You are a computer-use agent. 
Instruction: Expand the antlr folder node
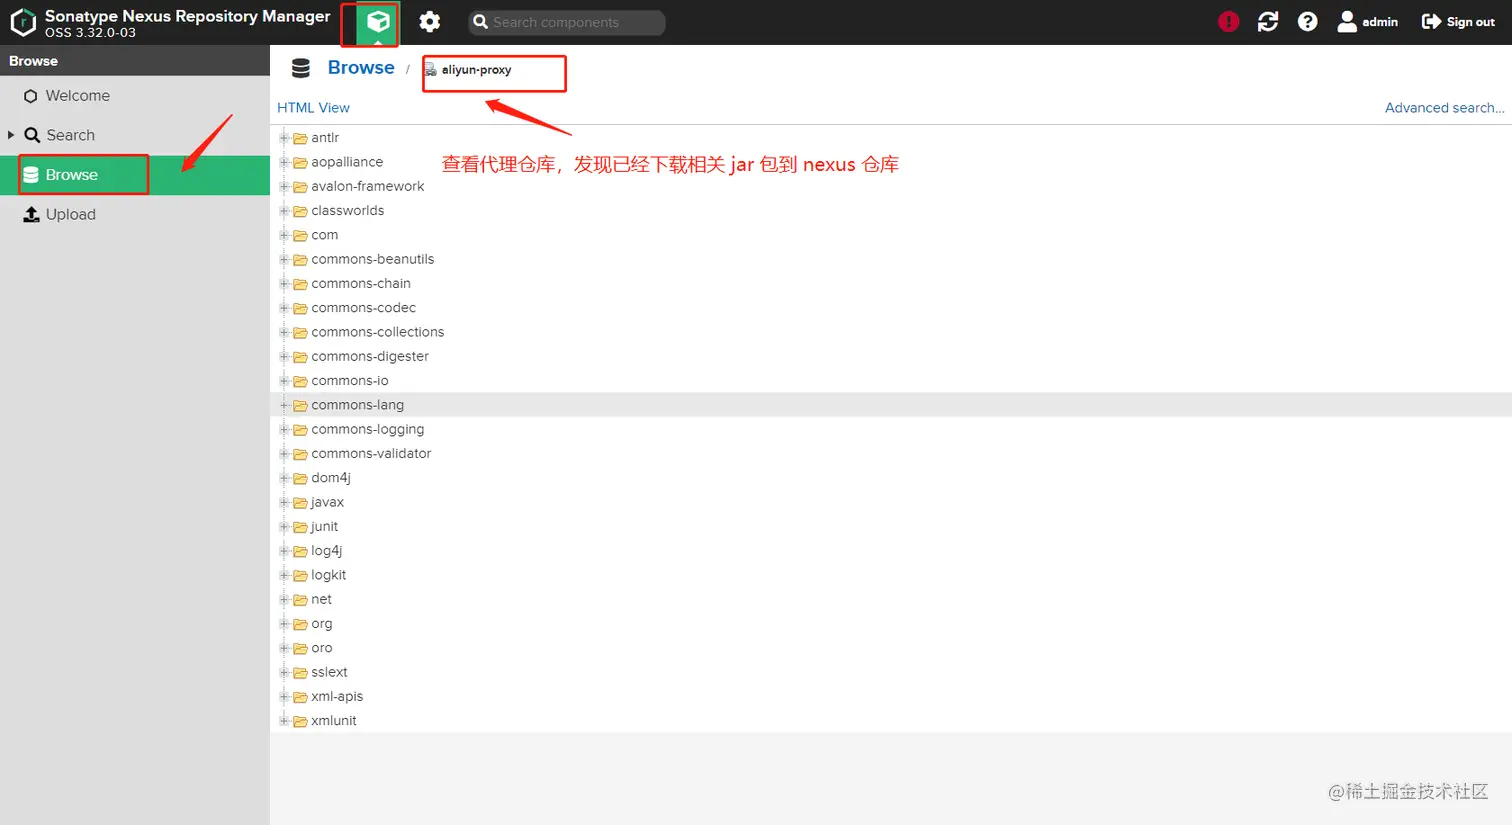pos(284,138)
